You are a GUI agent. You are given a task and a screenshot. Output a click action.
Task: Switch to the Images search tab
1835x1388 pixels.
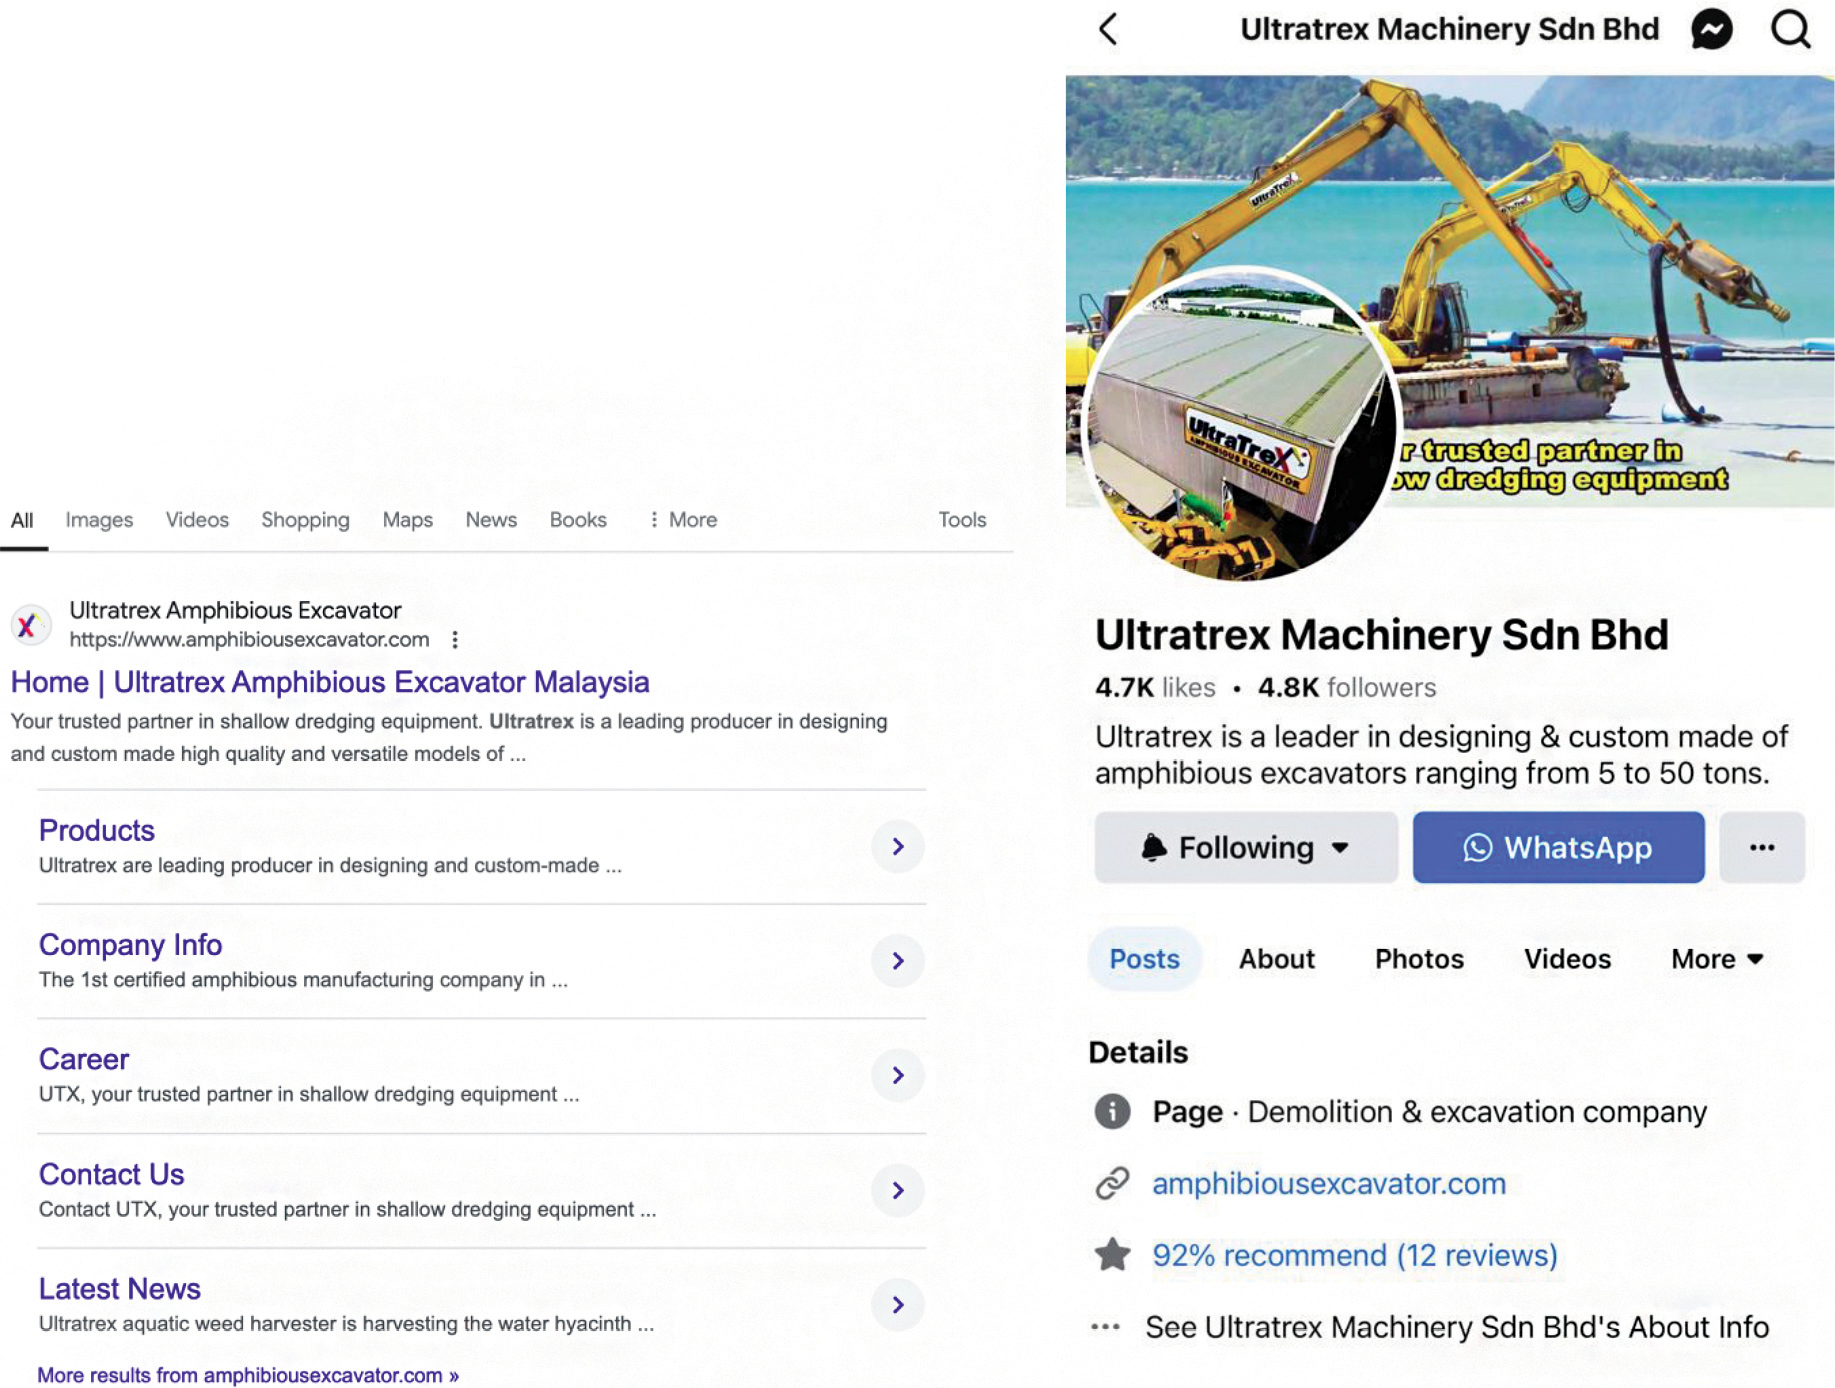(99, 520)
